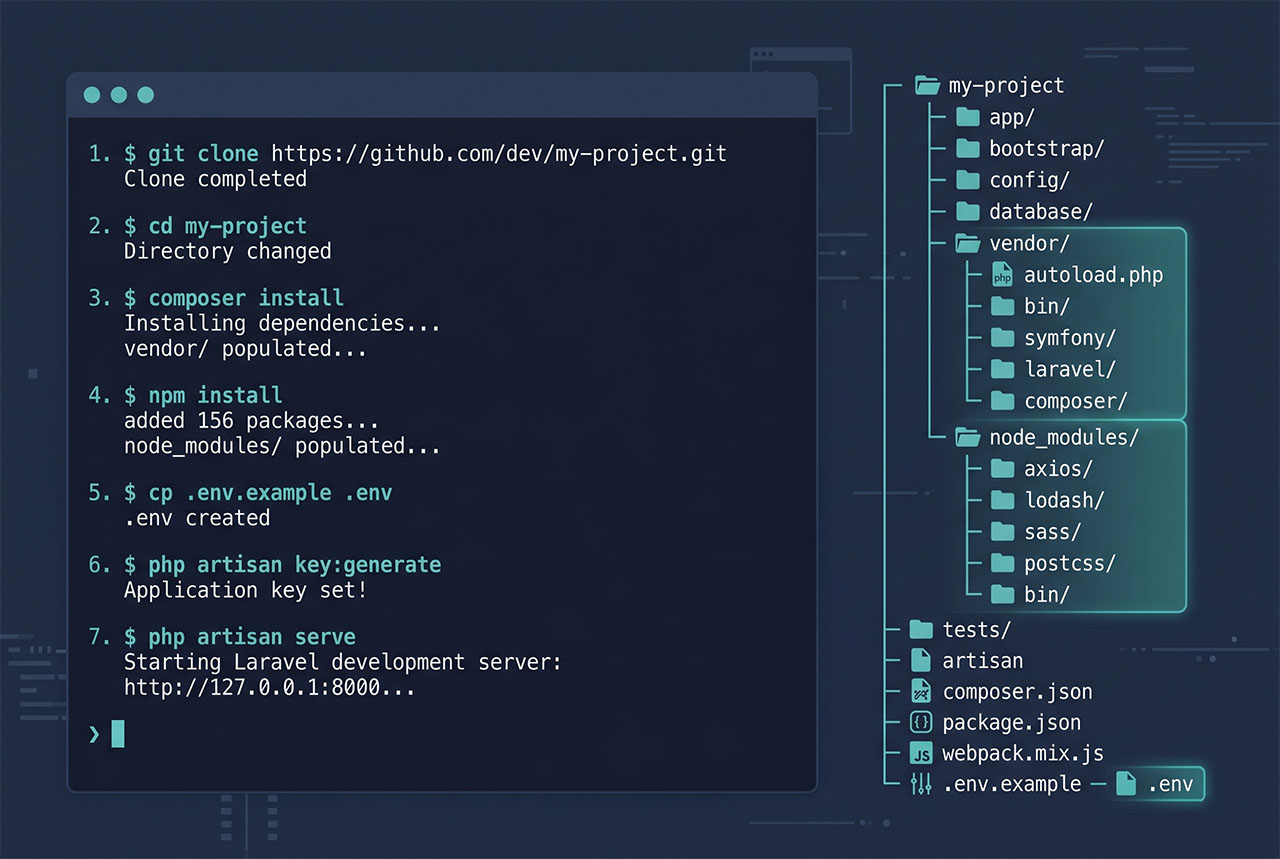Click the 'git clone' command text
Image resolution: width=1280 pixels, height=859 pixels.
203,154
